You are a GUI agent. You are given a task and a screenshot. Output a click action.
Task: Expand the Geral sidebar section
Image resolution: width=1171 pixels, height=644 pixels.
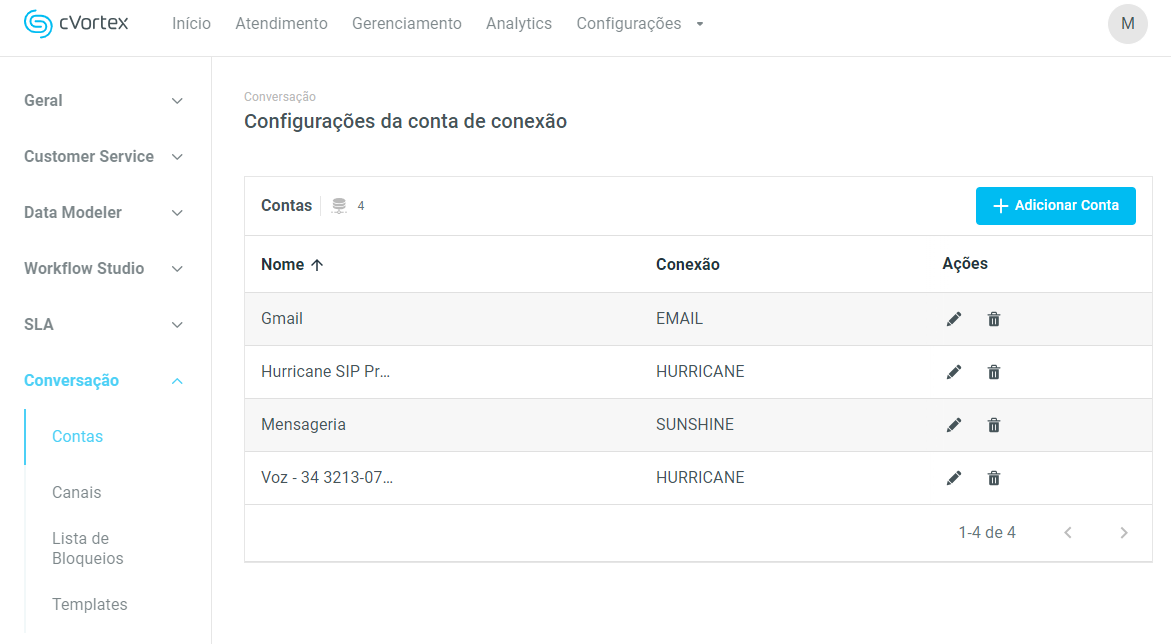105,101
